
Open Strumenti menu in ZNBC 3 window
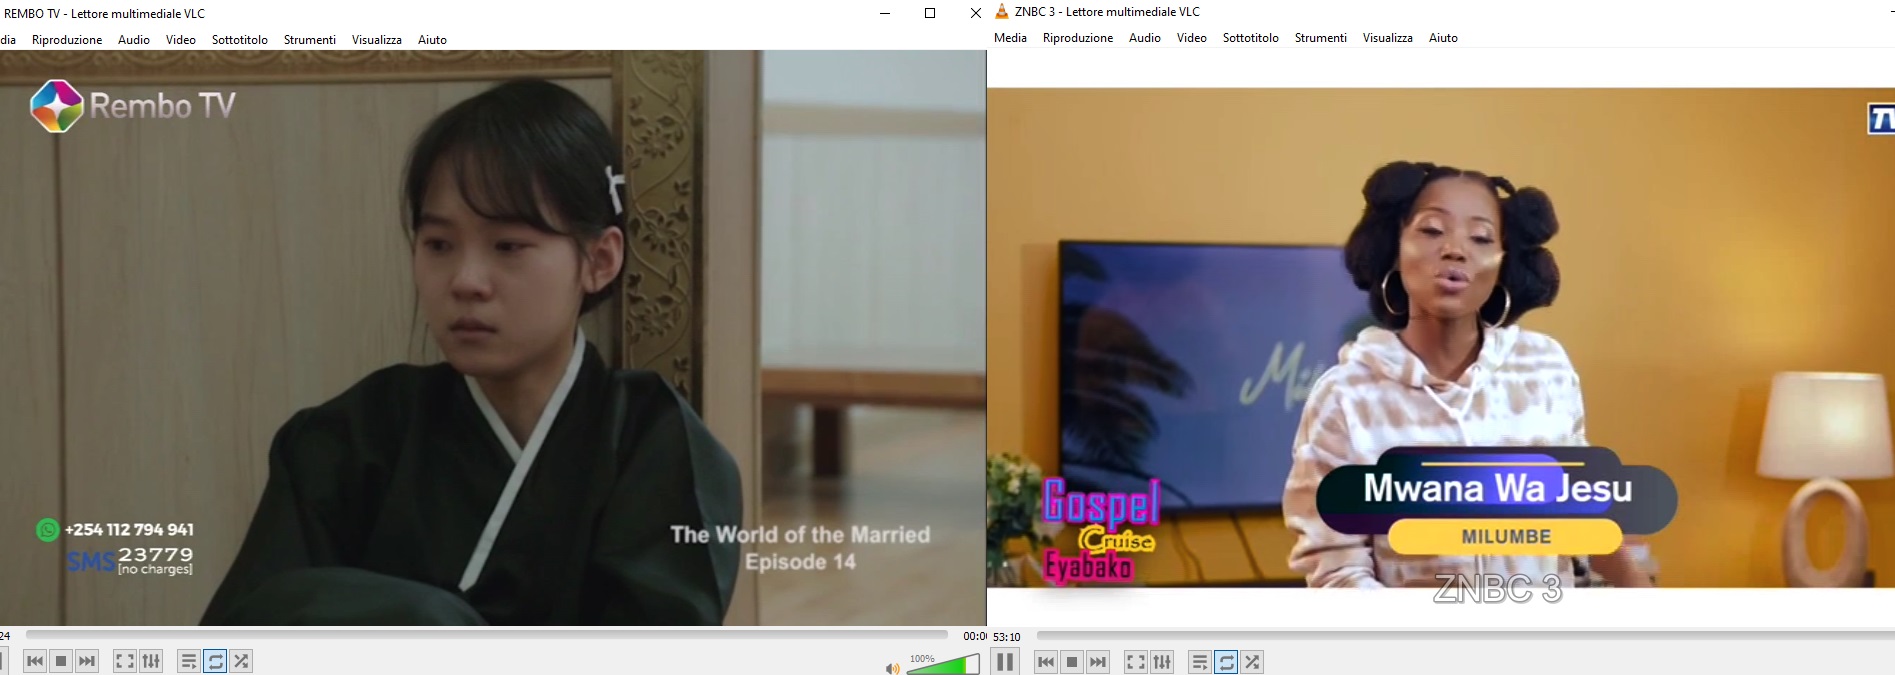point(1321,38)
